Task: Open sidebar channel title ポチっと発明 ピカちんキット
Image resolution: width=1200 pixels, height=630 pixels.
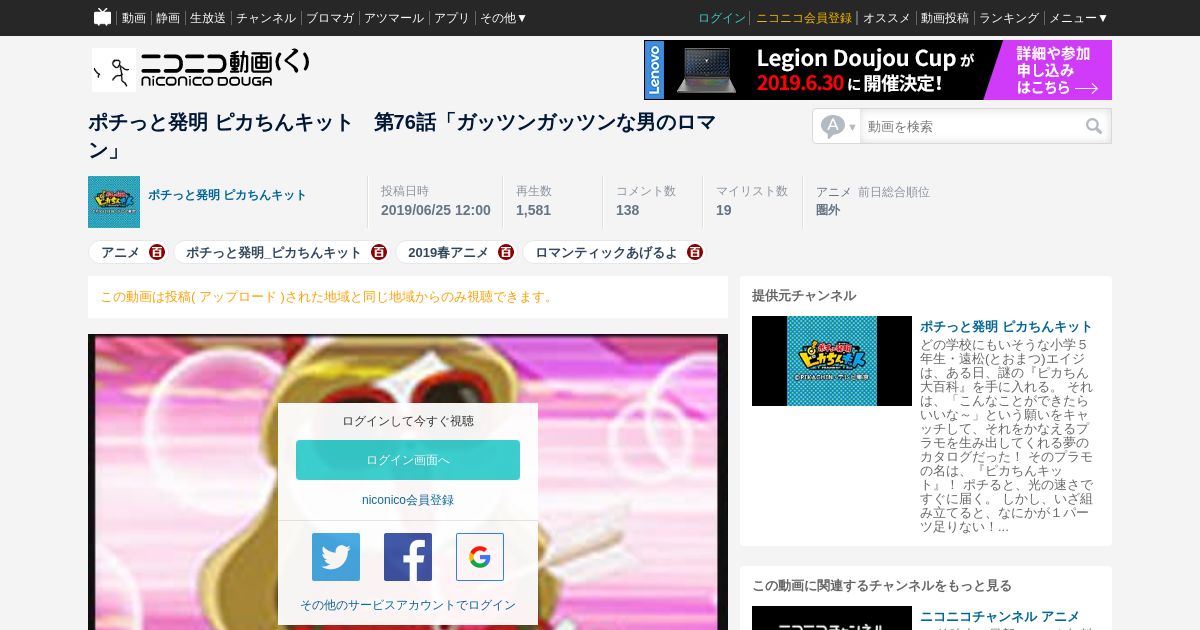Action: point(1006,326)
